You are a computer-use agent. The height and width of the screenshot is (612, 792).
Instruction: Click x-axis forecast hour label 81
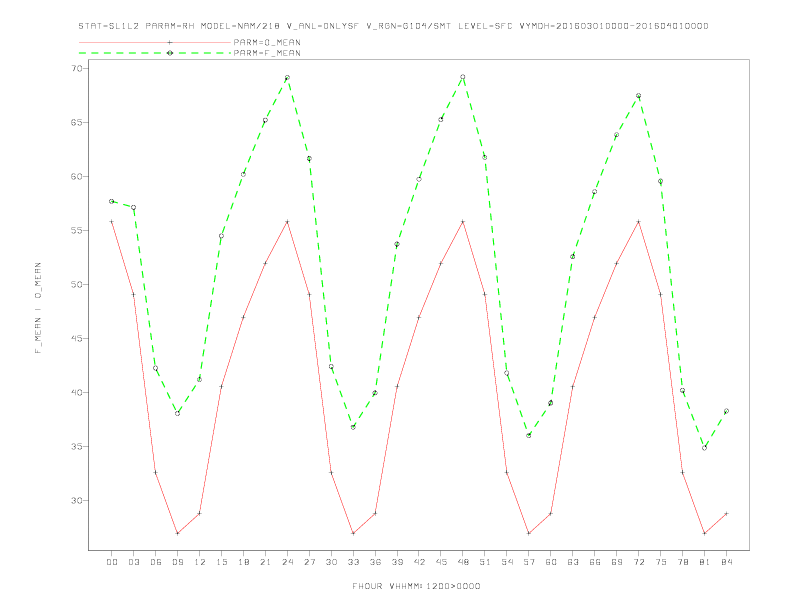705,562
